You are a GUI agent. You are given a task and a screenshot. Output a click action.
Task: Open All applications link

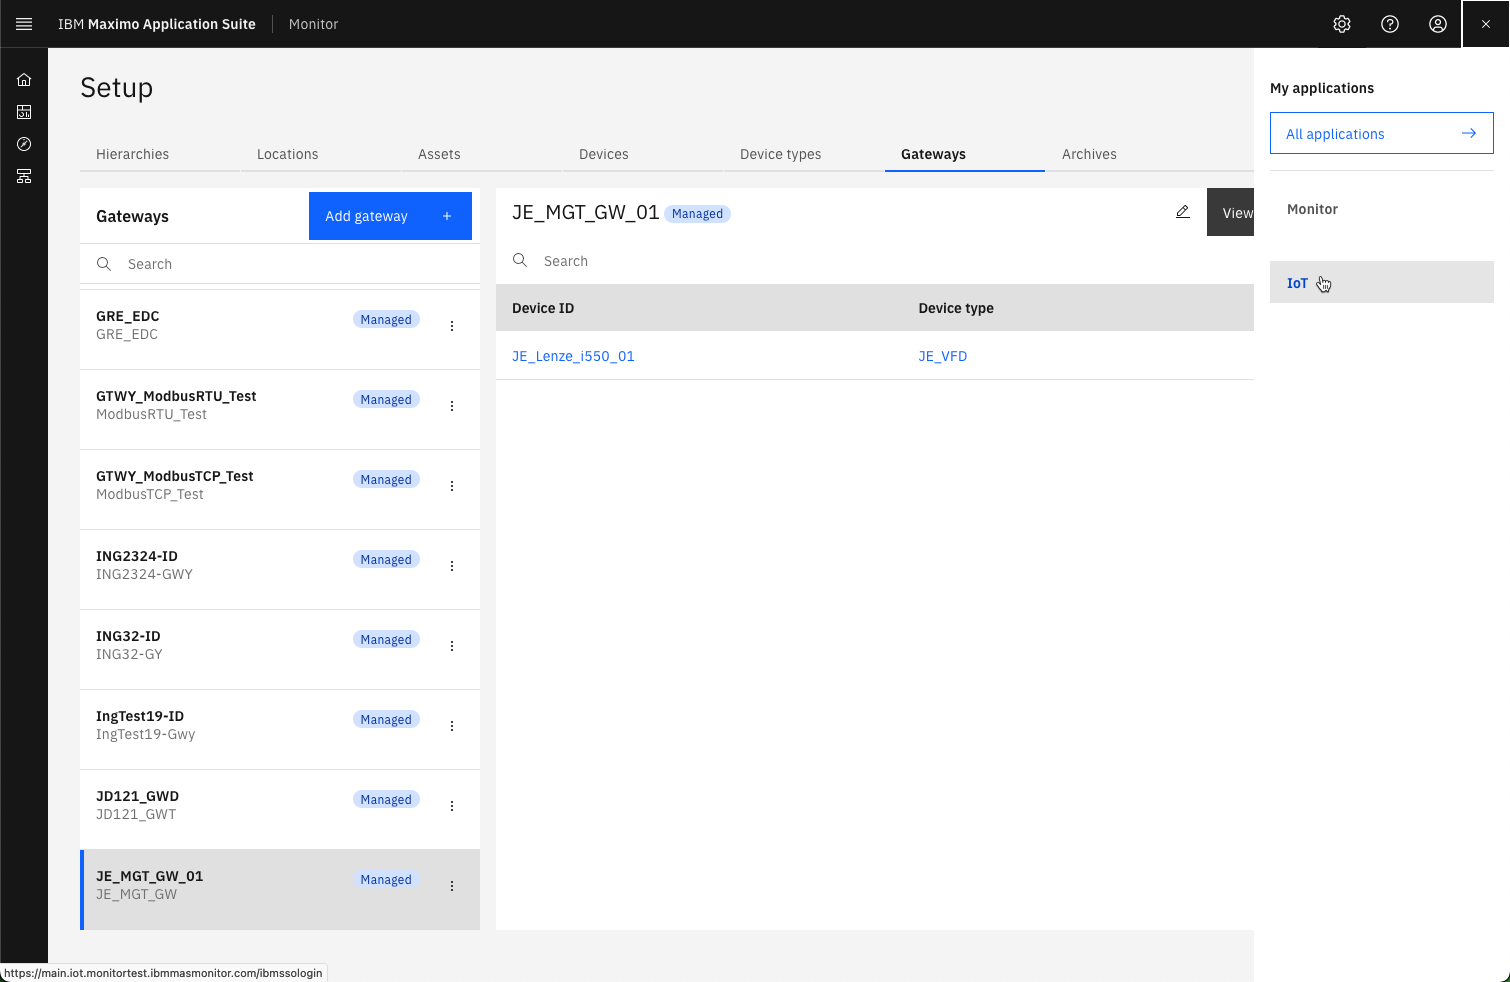[1381, 133]
